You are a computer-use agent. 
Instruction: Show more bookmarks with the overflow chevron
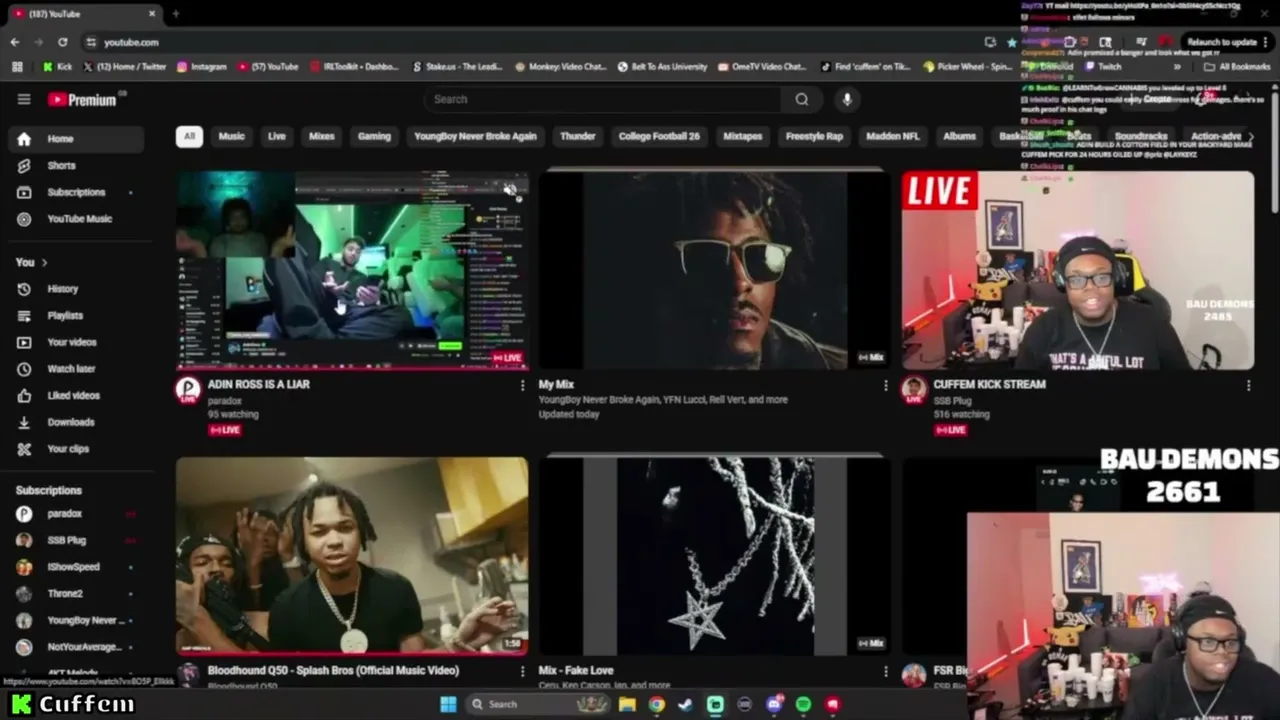pyautogui.click(x=1177, y=67)
